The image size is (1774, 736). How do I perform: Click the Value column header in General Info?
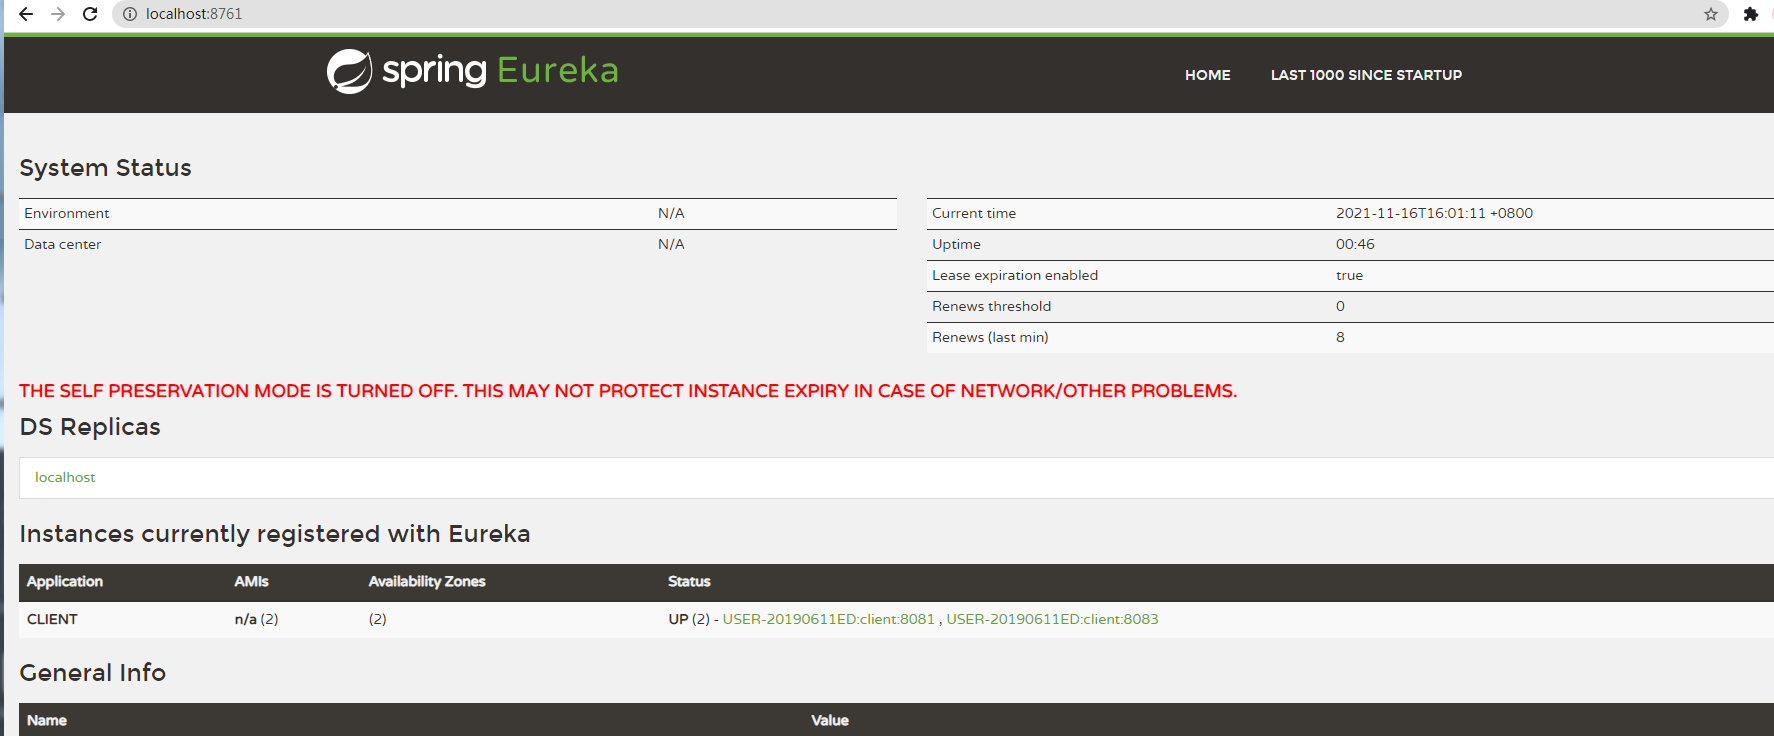(830, 720)
